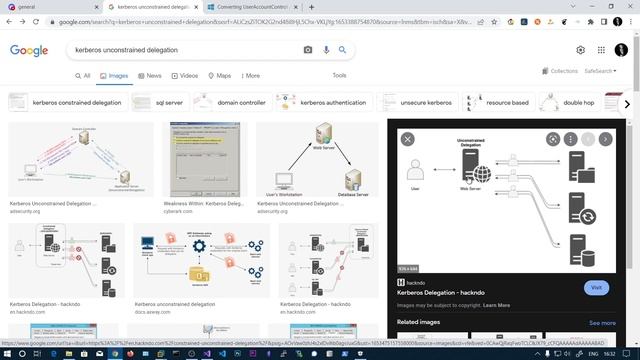This screenshot has height=360, width=640.
Task: Click browser forward arrow
Action: click(x=22, y=22)
